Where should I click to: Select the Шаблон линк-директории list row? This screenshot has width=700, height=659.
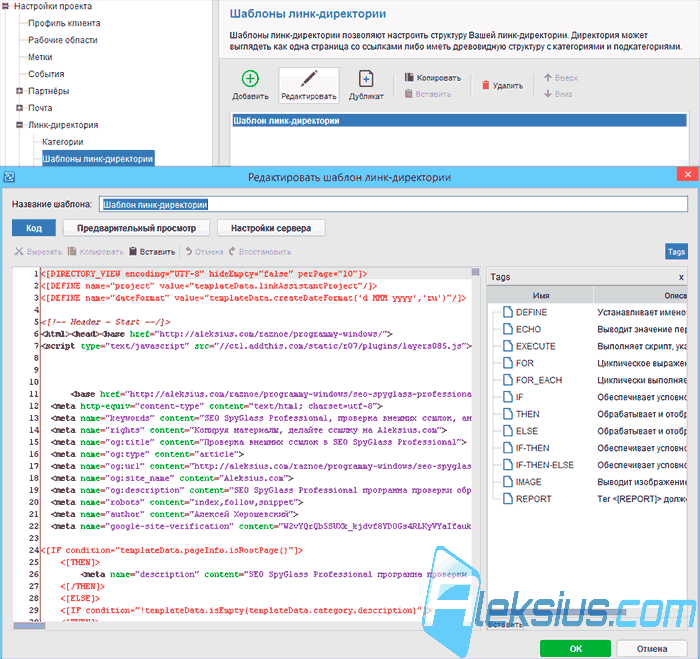tap(459, 121)
